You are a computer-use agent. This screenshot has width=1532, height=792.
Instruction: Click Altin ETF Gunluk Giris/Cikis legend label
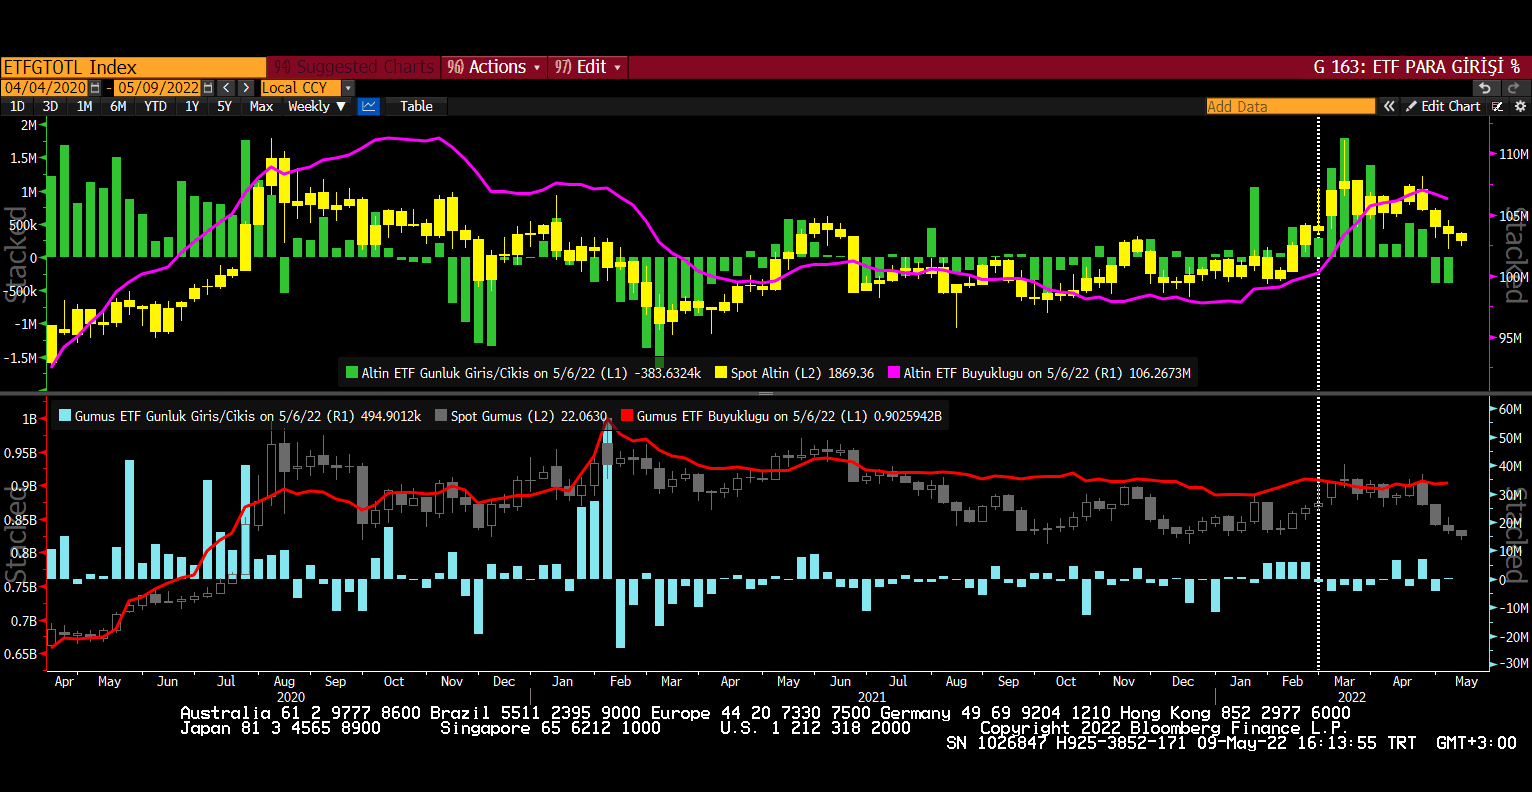coord(531,373)
